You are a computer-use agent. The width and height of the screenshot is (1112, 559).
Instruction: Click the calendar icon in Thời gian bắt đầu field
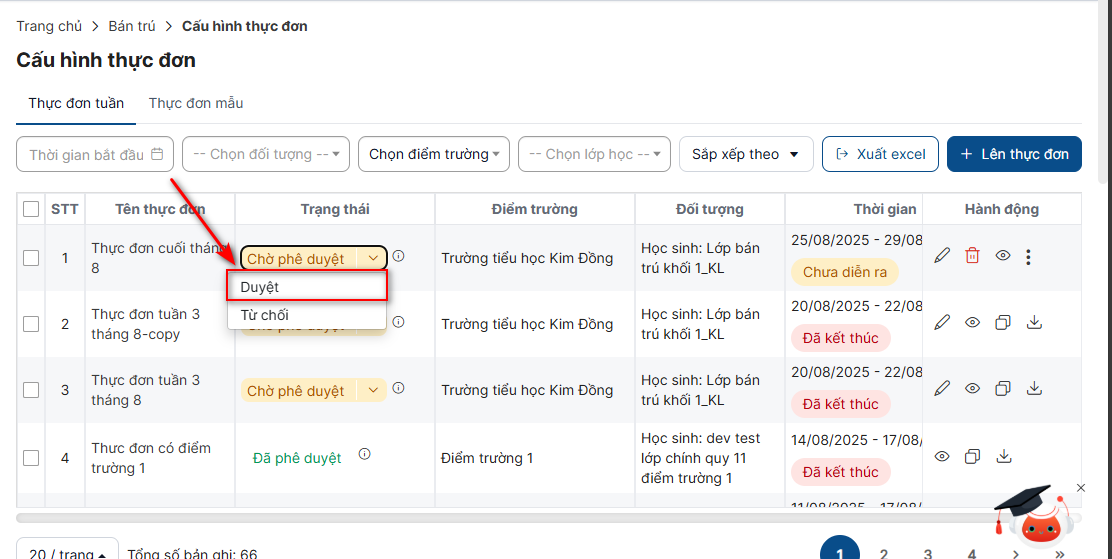pyautogui.click(x=157, y=154)
